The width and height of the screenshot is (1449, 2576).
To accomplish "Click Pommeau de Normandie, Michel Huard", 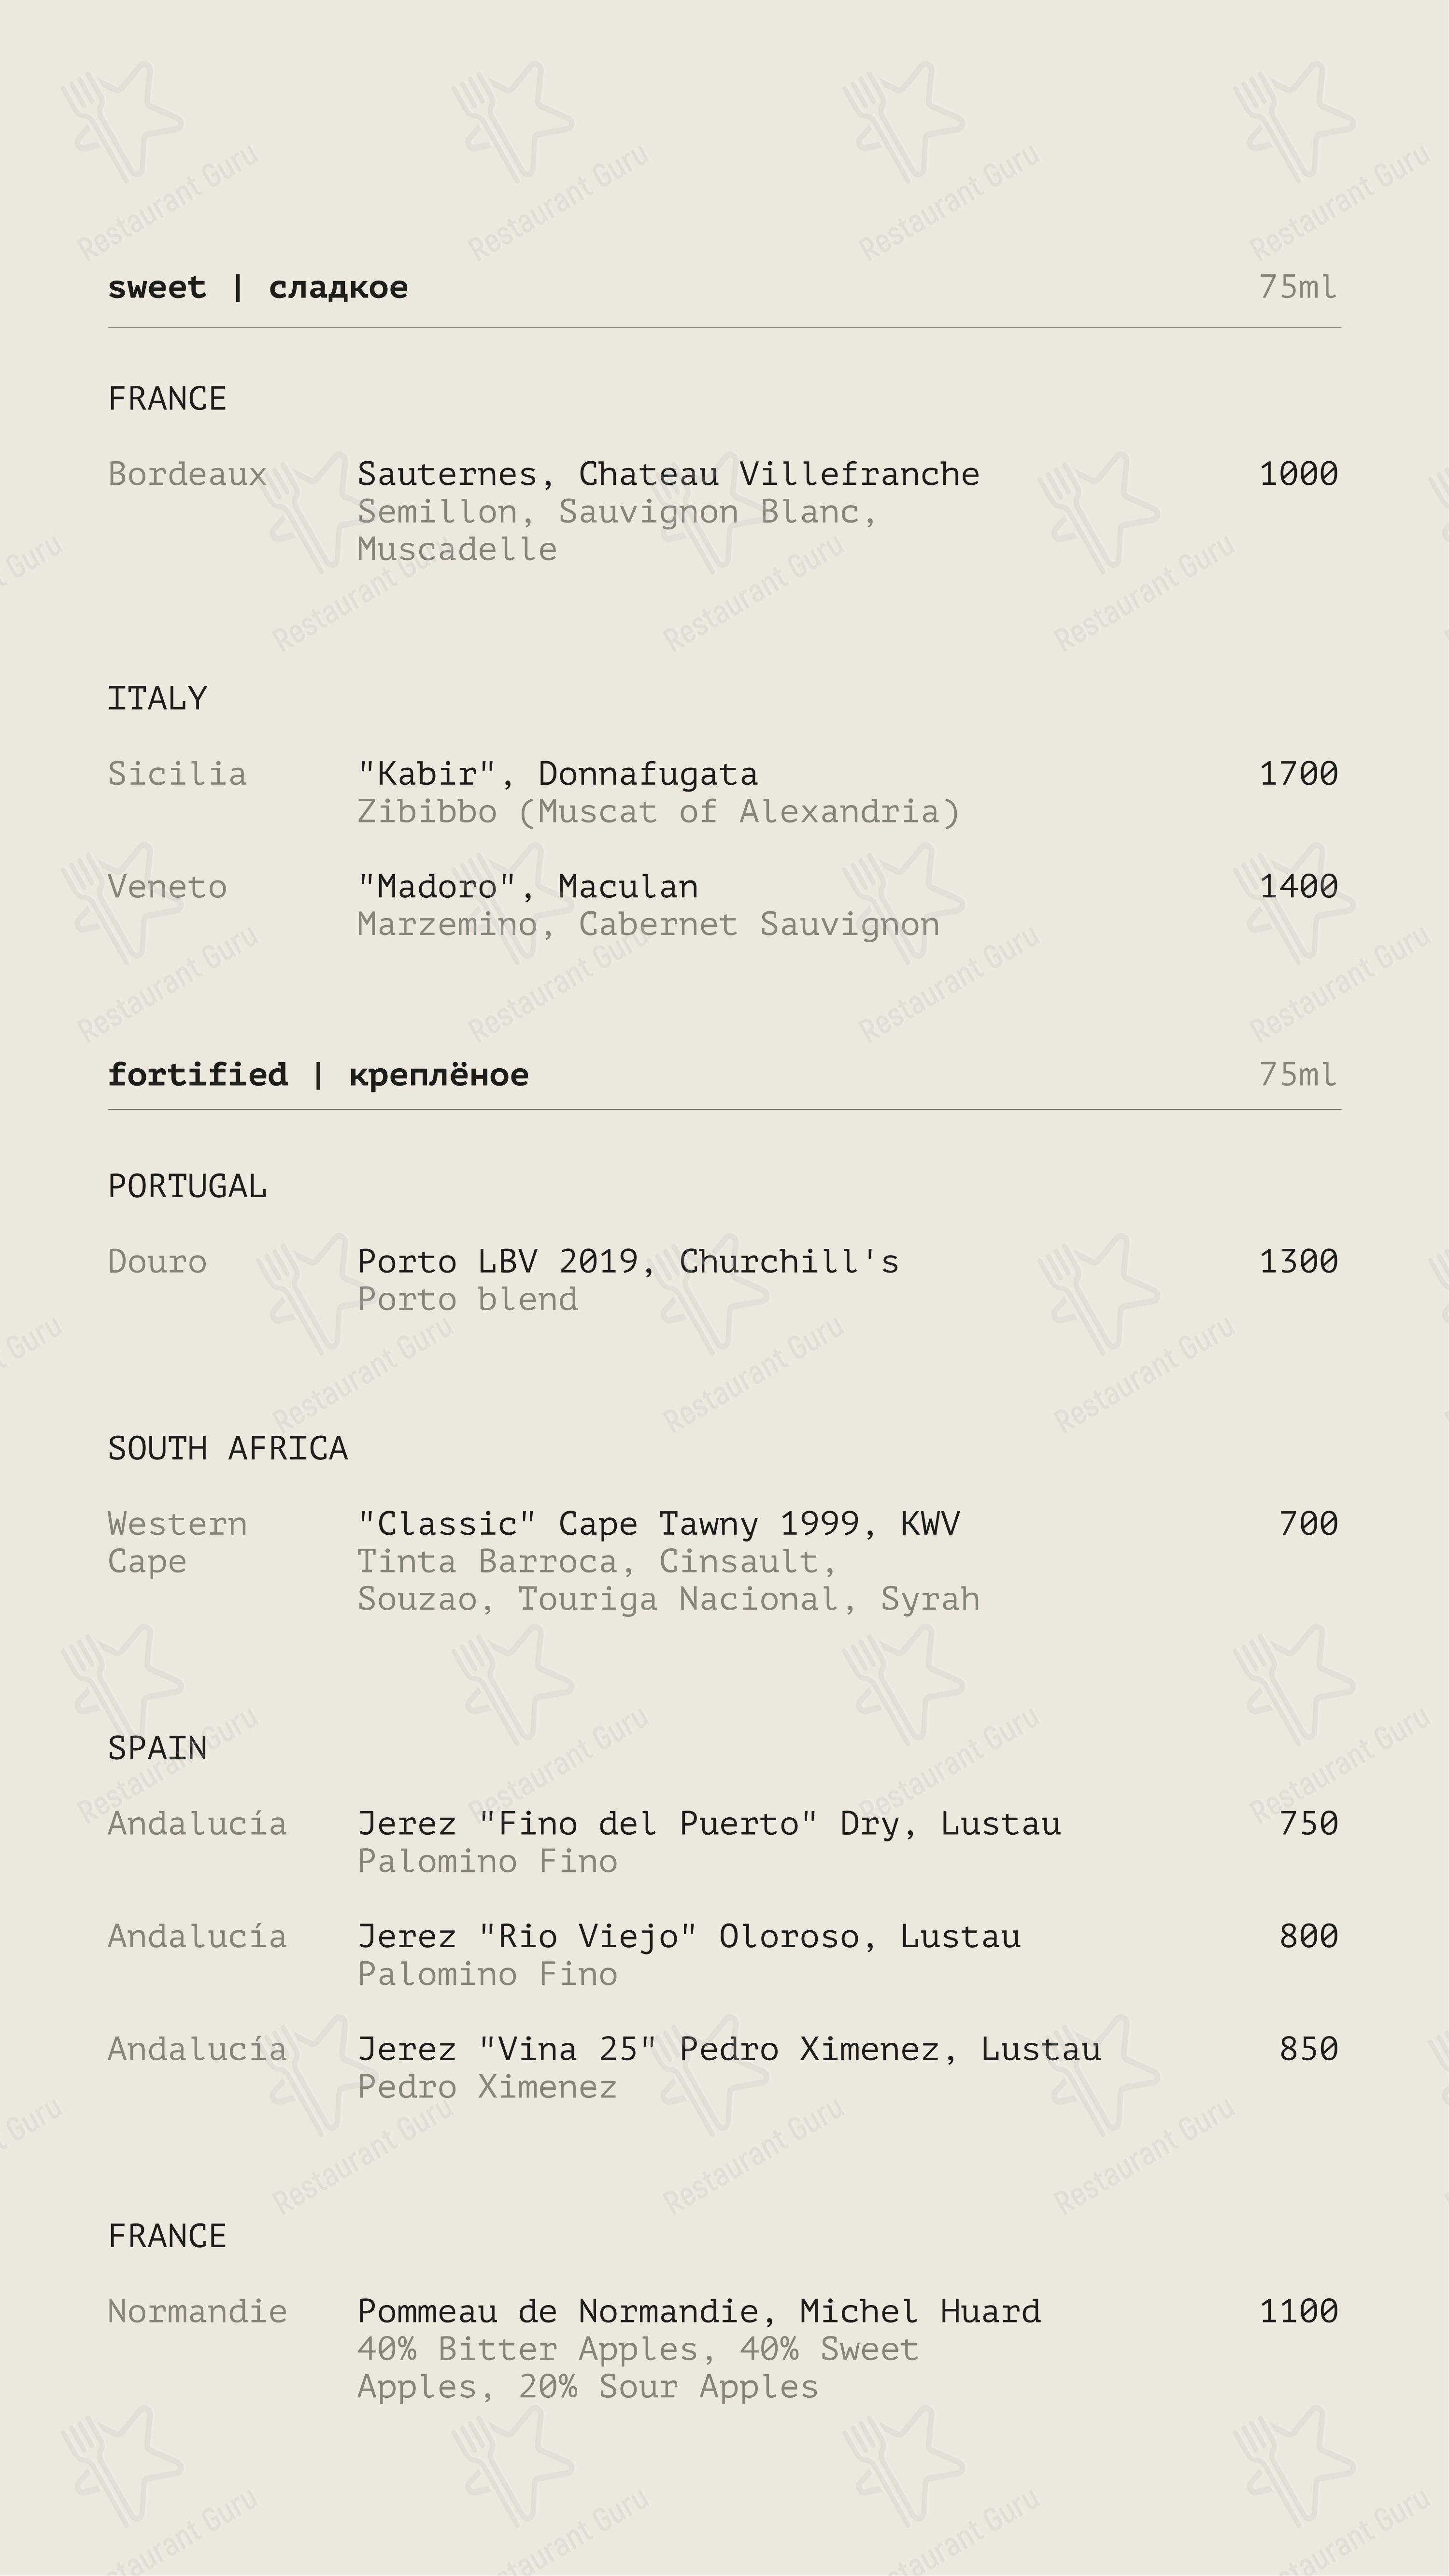I will pos(698,2312).
